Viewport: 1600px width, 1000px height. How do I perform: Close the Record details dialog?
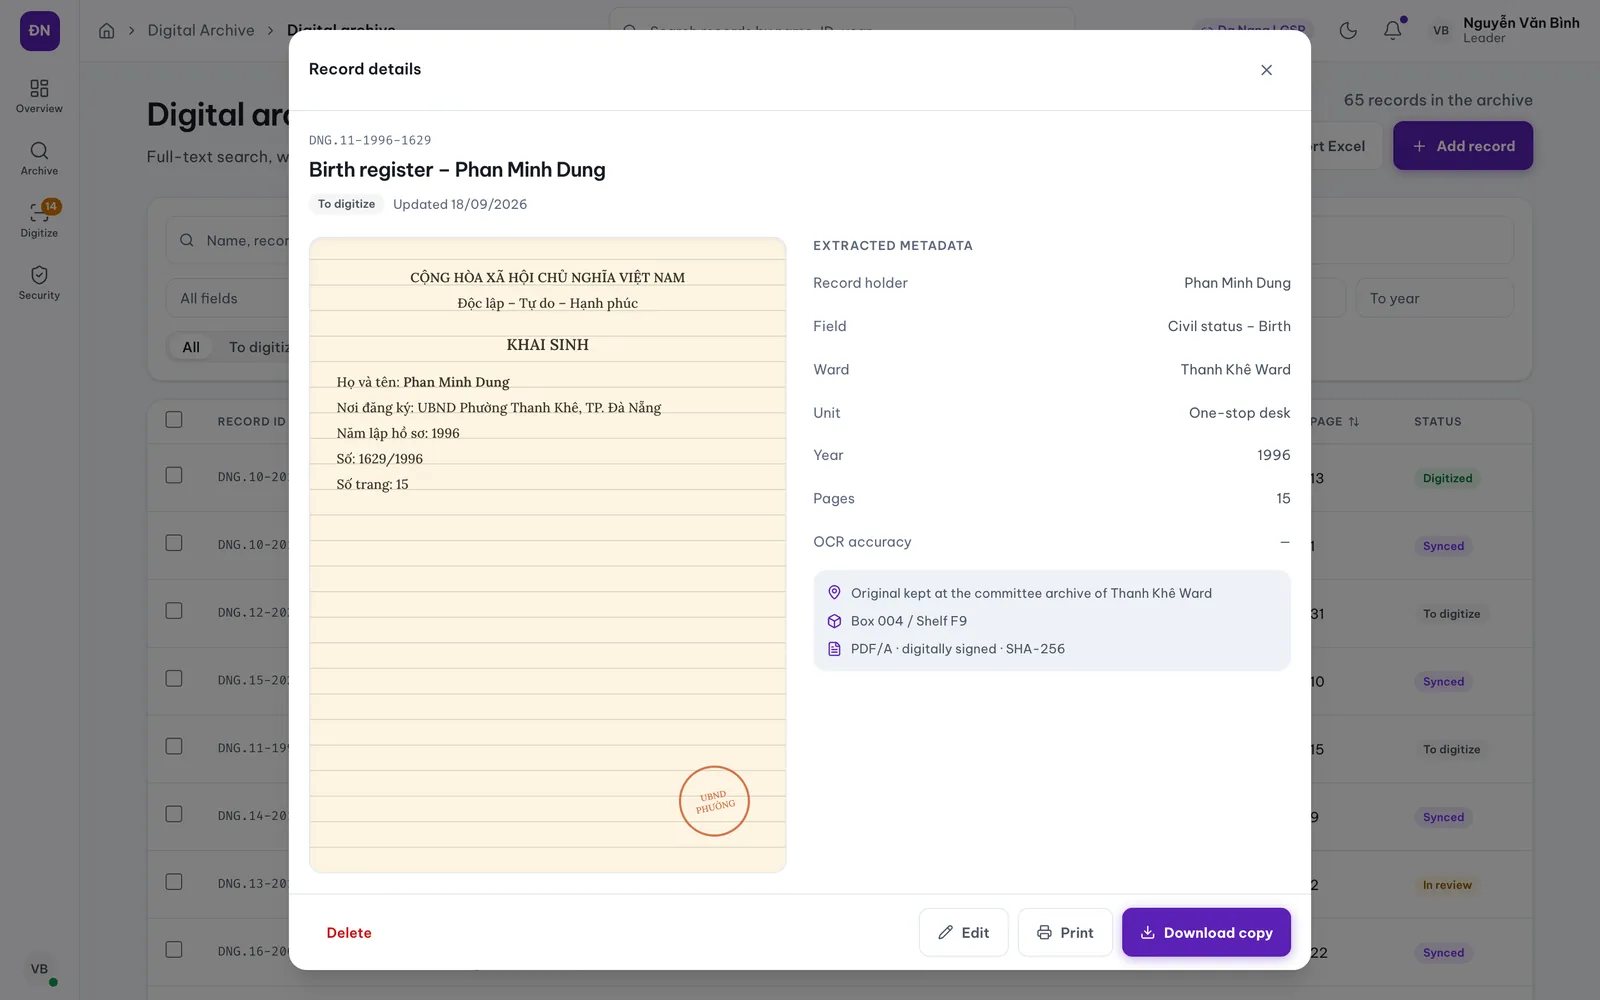[x=1266, y=70]
